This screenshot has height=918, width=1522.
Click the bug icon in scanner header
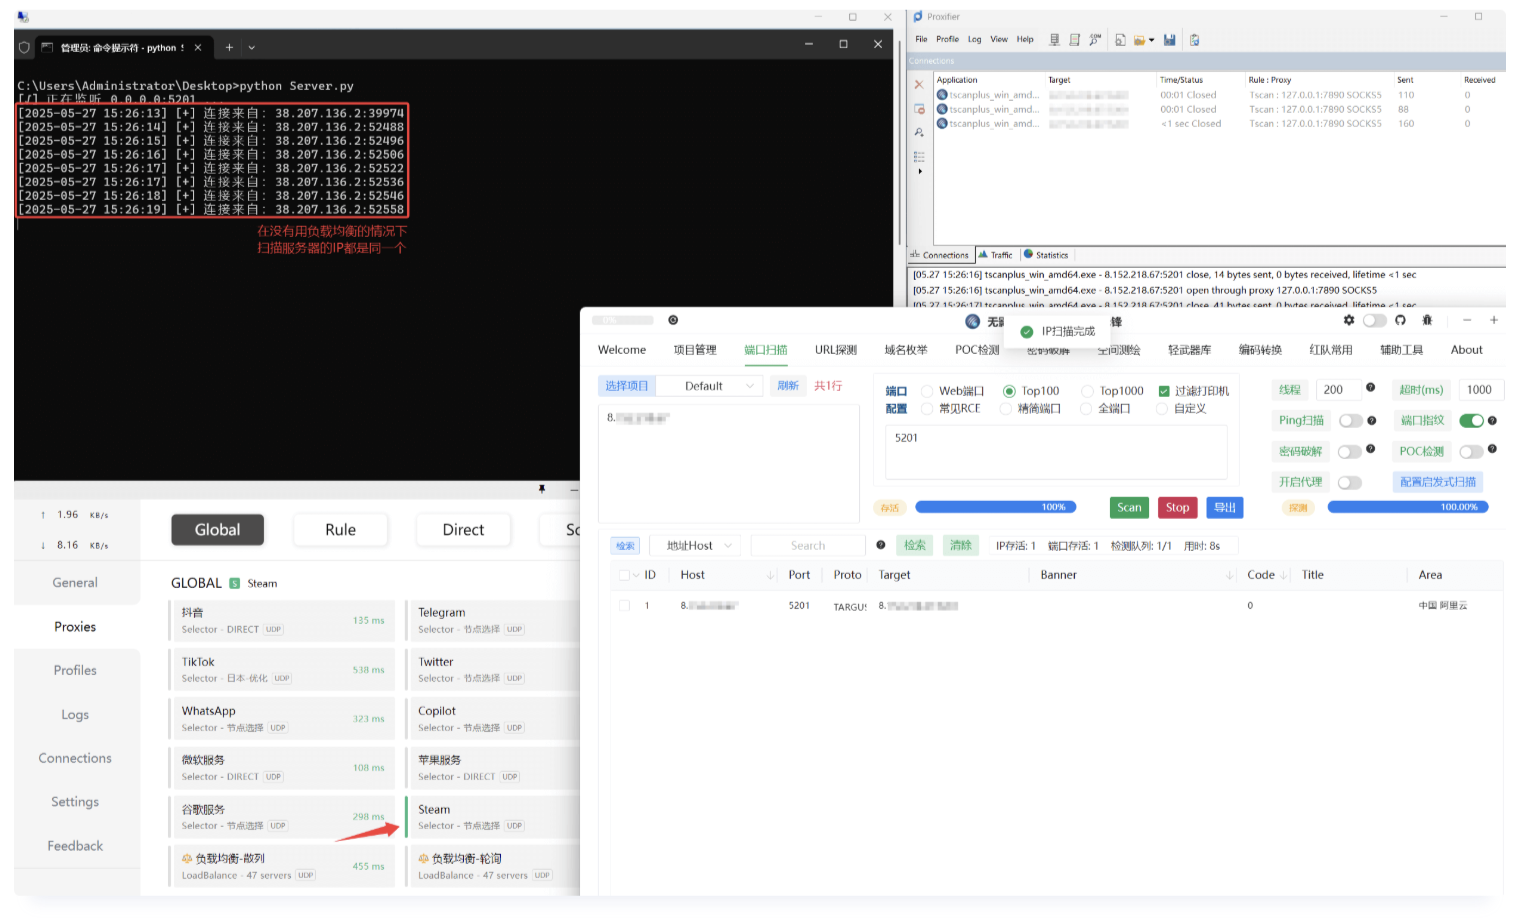(1427, 320)
